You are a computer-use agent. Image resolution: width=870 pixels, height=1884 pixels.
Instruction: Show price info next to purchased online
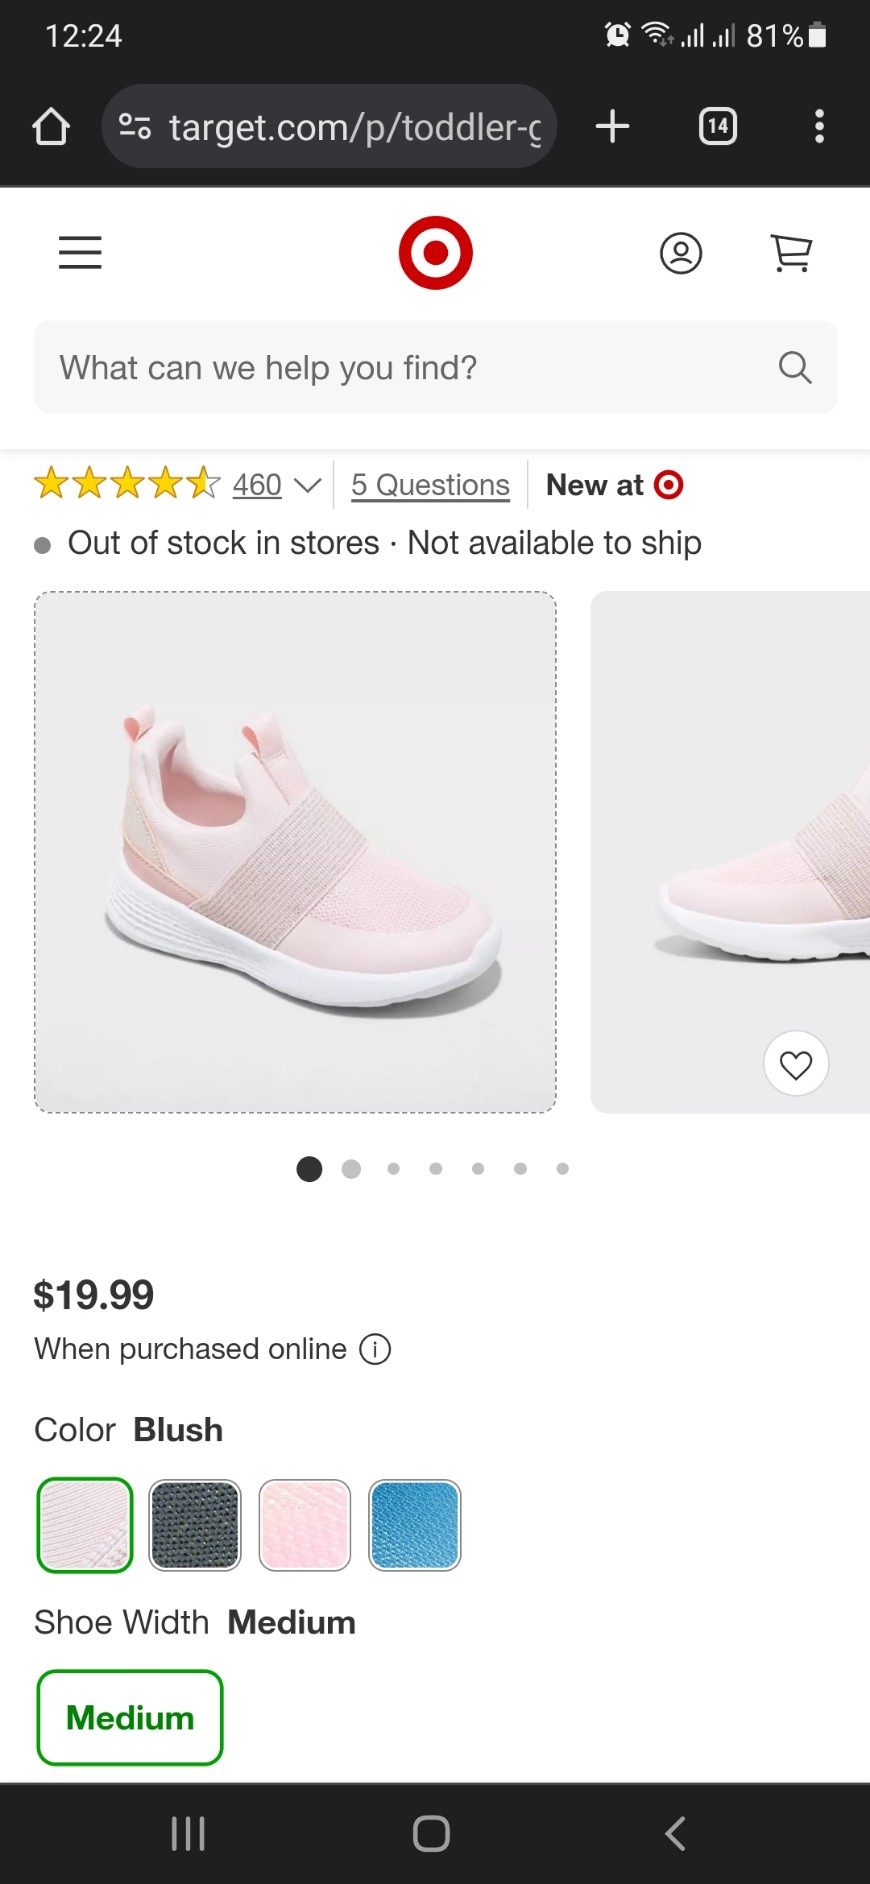[x=375, y=1350]
